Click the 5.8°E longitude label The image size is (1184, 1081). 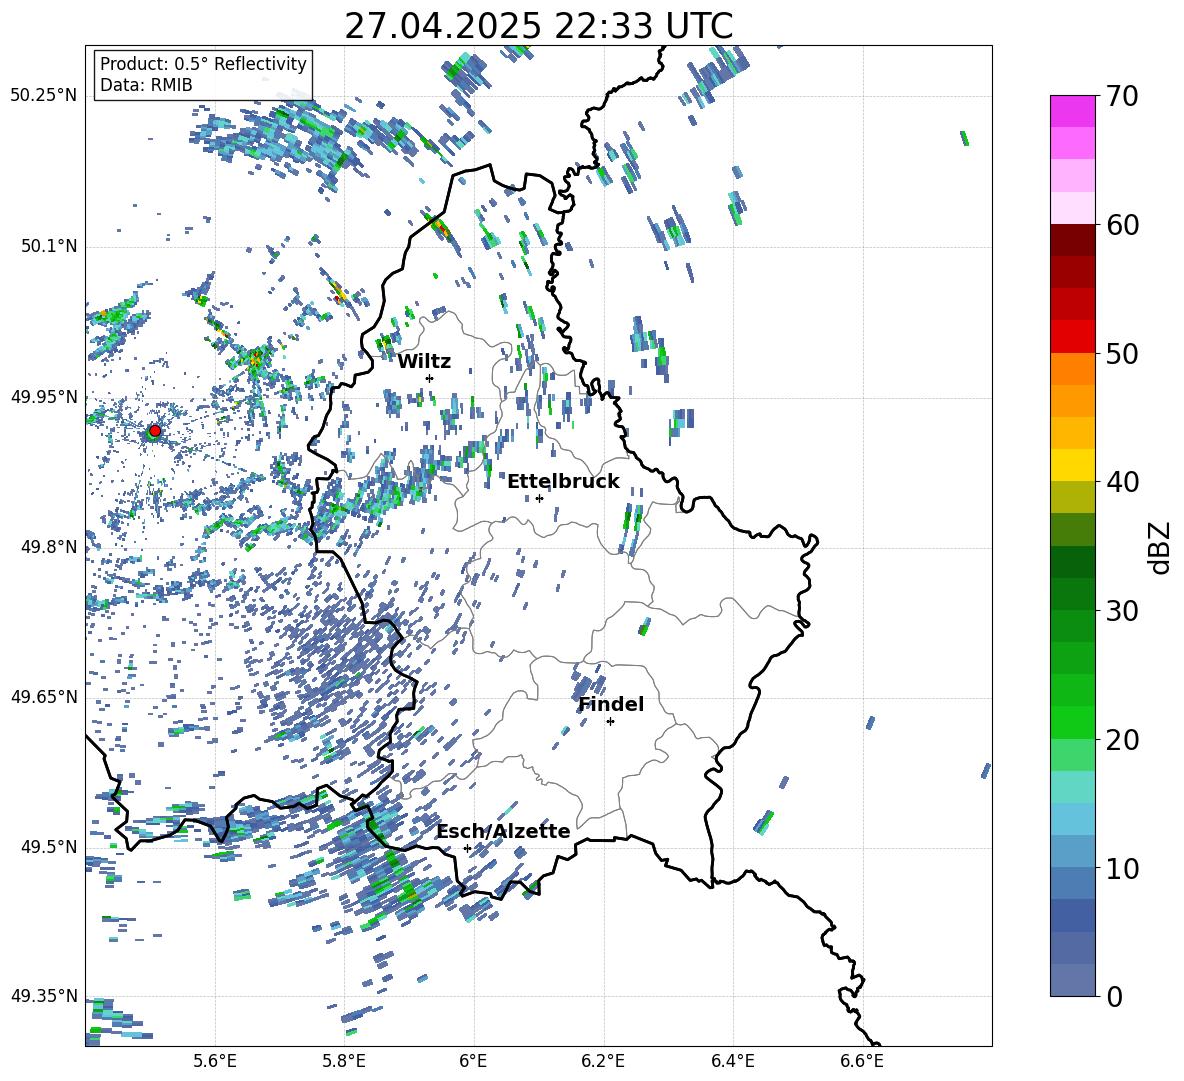click(x=345, y=1061)
